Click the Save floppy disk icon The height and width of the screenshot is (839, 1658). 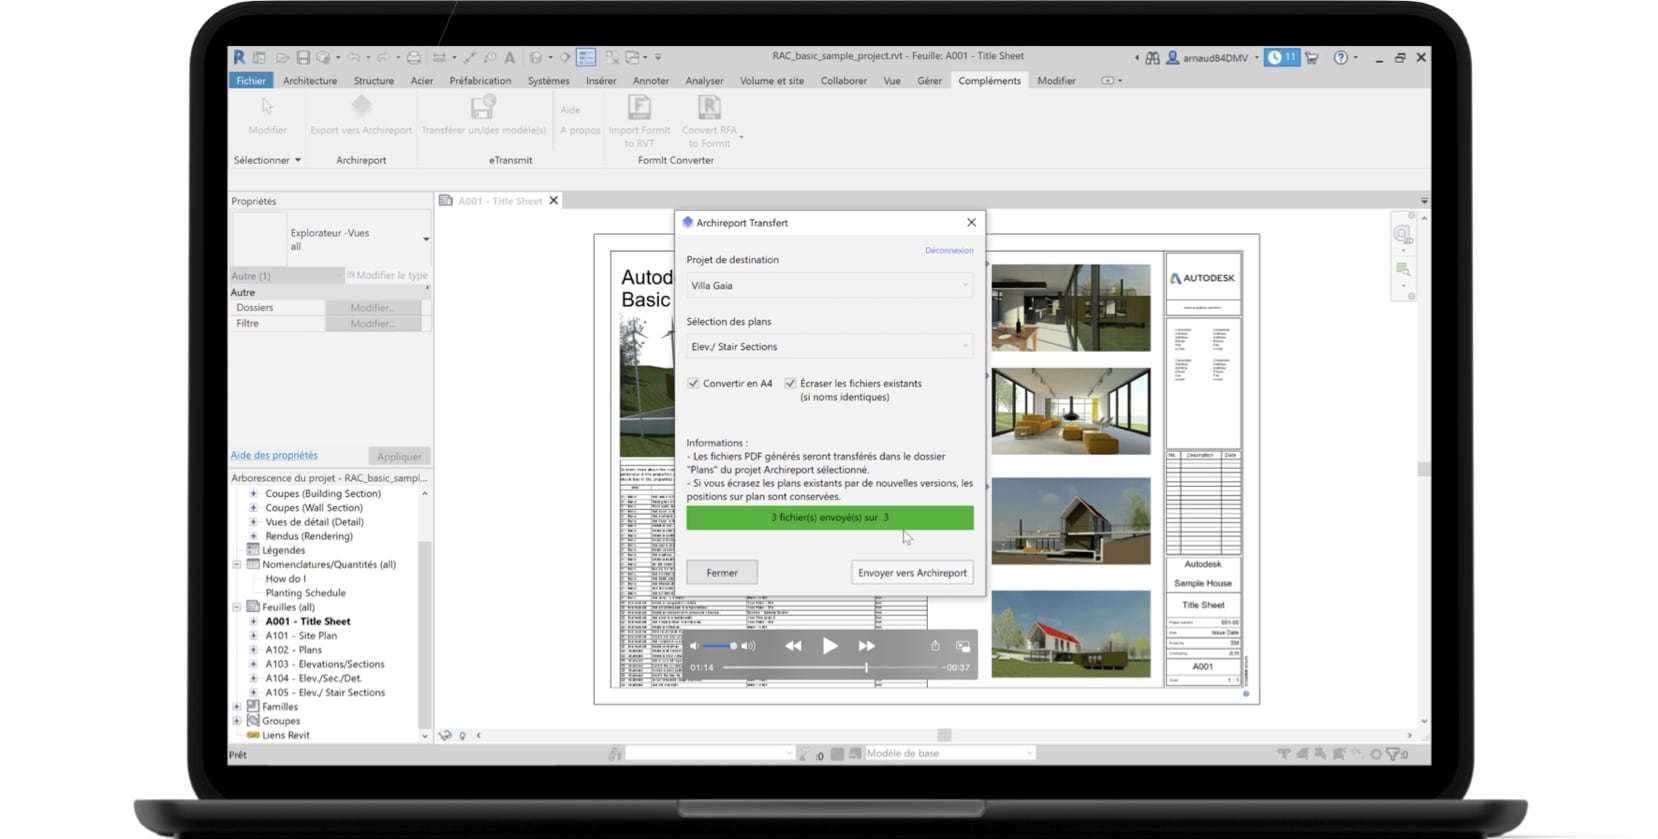click(x=303, y=58)
